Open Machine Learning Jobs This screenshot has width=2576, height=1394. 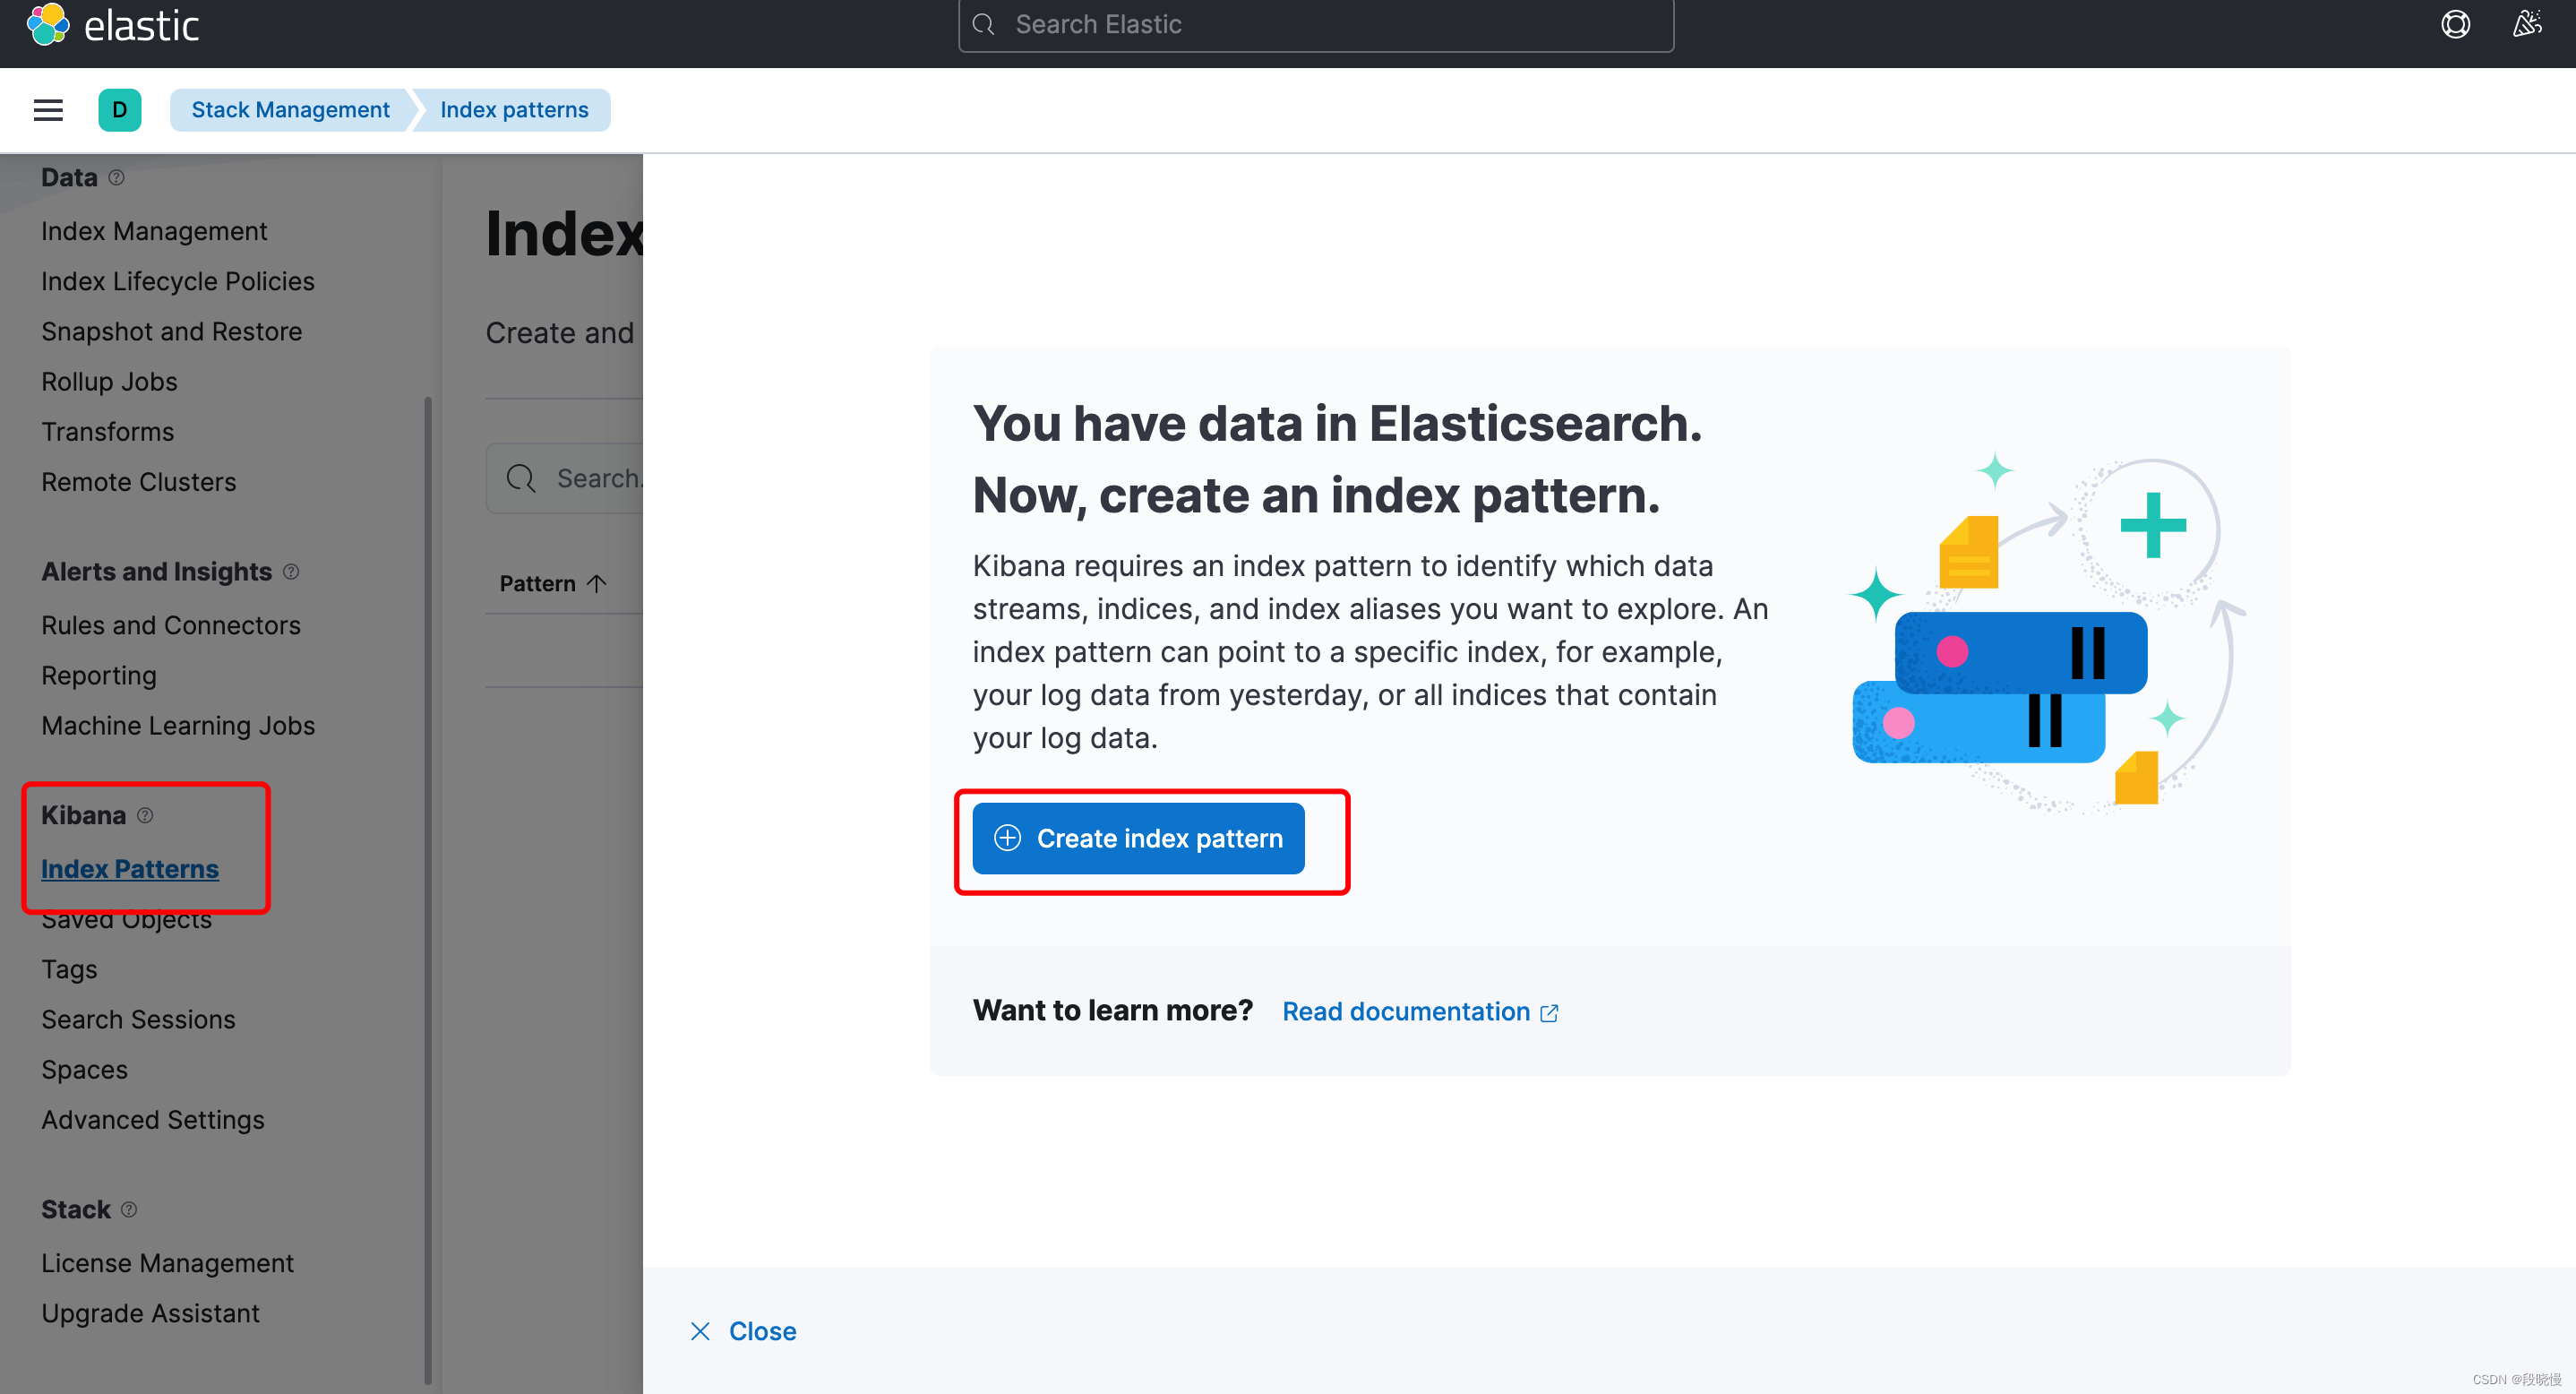[178, 726]
